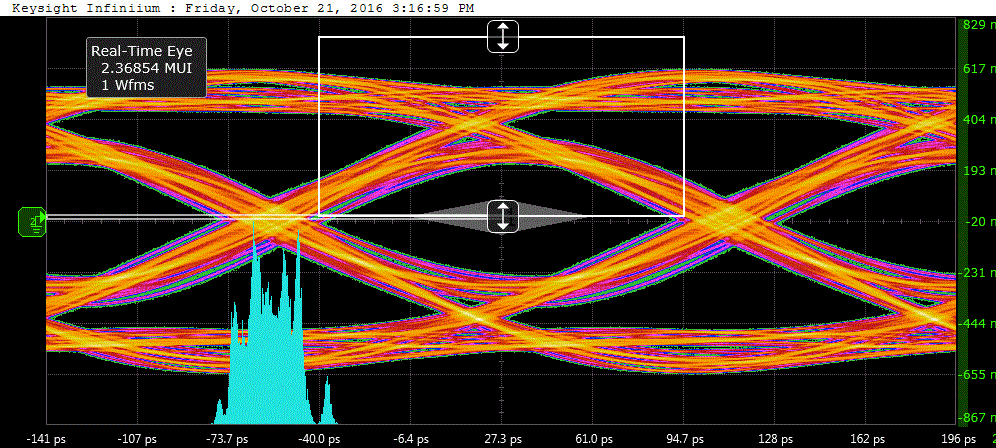996x448 pixels.
Task: Click the bottom vertical resize handle on the window
Action: click(502, 216)
